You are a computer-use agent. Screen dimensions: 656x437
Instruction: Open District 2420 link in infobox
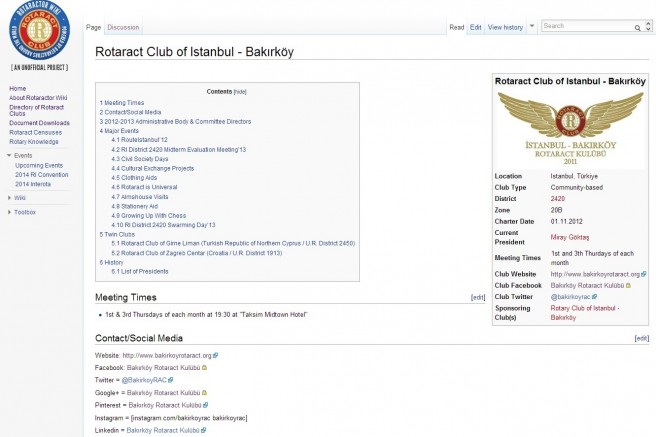[x=558, y=199]
